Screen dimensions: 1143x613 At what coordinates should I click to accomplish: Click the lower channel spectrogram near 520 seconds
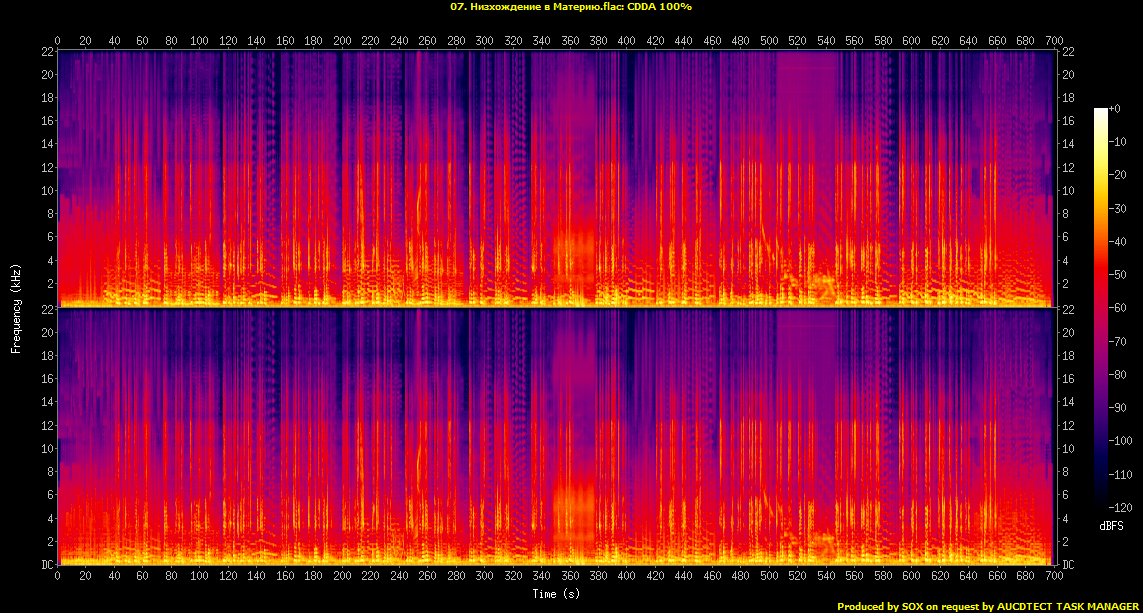click(797, 440)
